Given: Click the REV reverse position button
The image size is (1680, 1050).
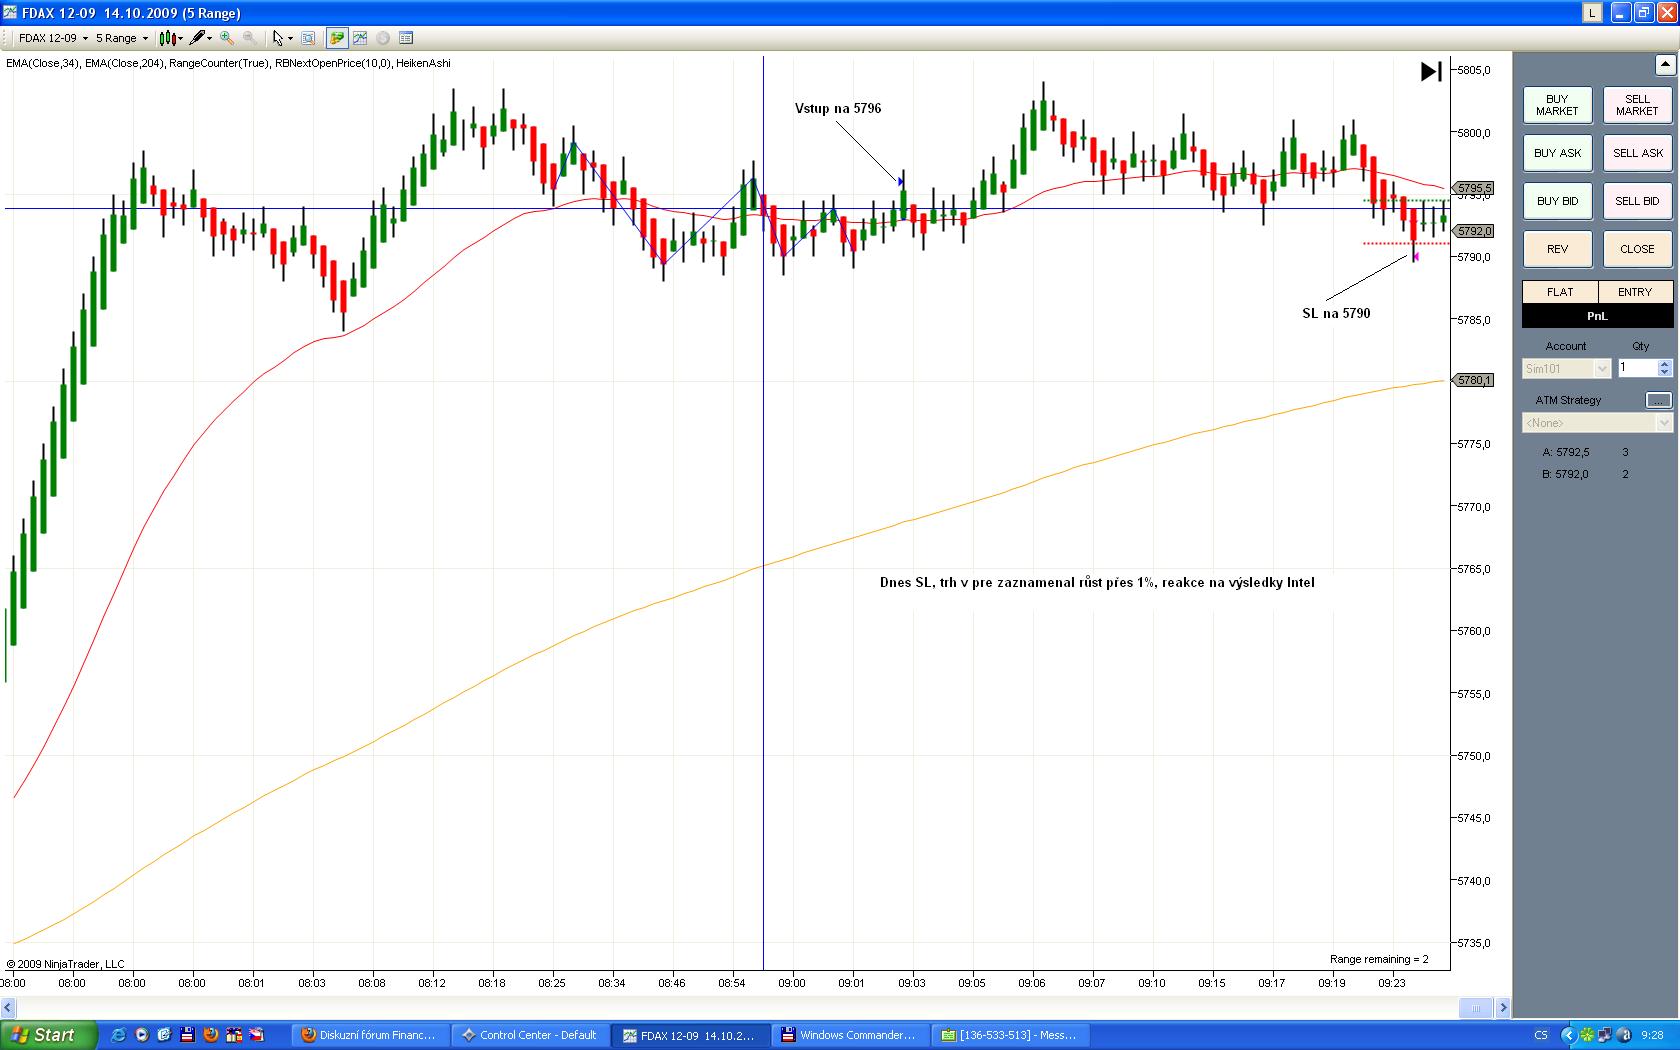Looking at the screenshot, I should click(x=1557, y=249).
